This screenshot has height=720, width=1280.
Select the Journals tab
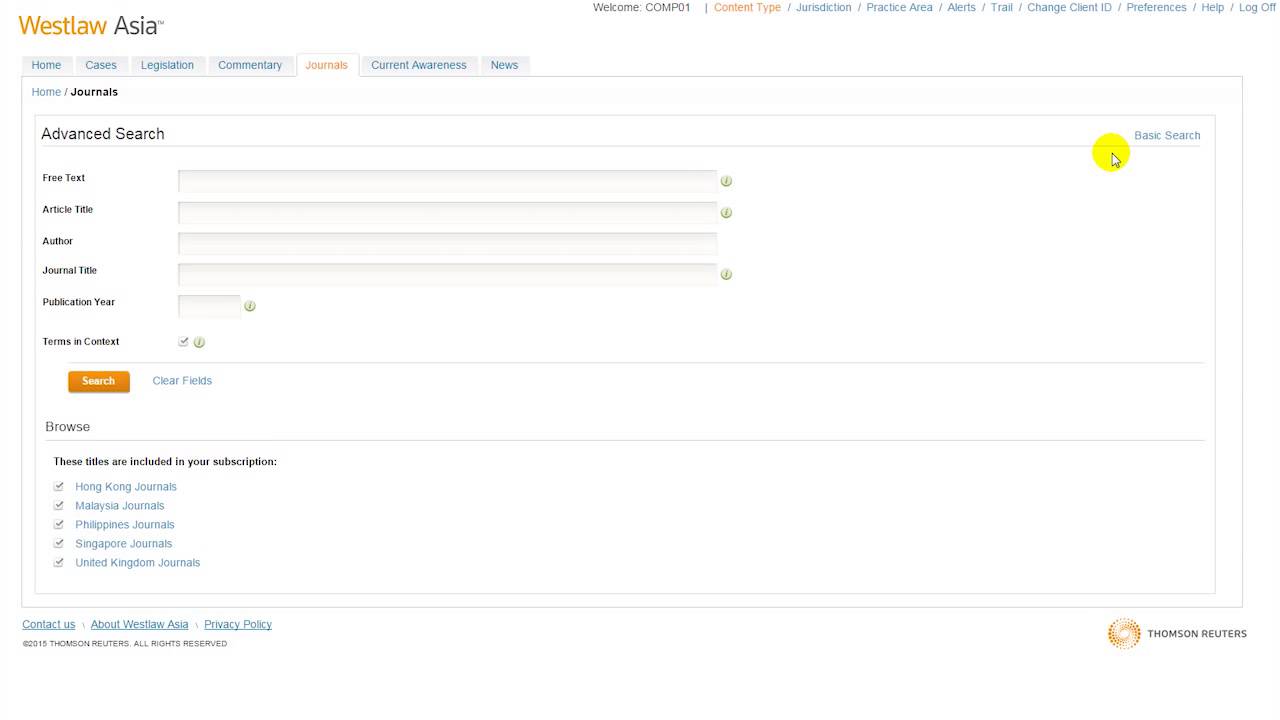coord(327,65)
